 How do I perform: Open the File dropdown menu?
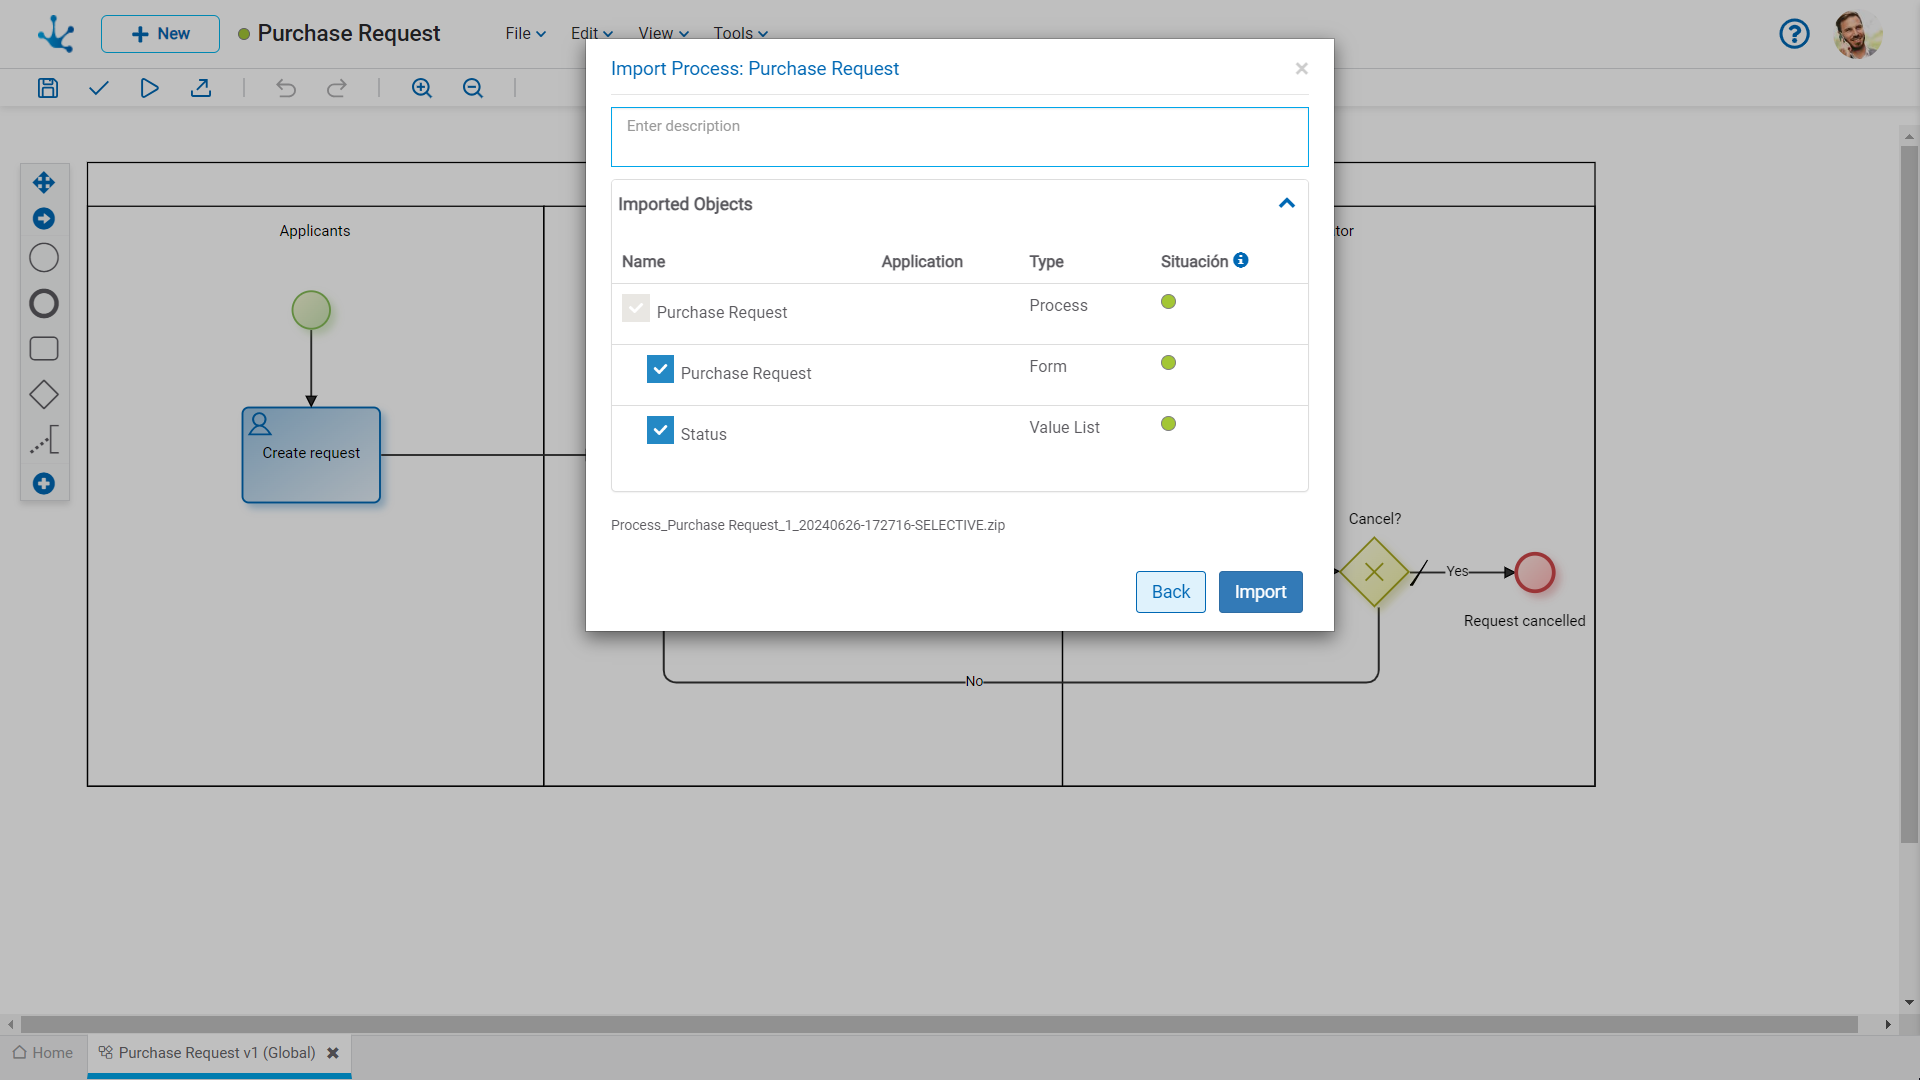pyautogui.click(x=525, y=33)
